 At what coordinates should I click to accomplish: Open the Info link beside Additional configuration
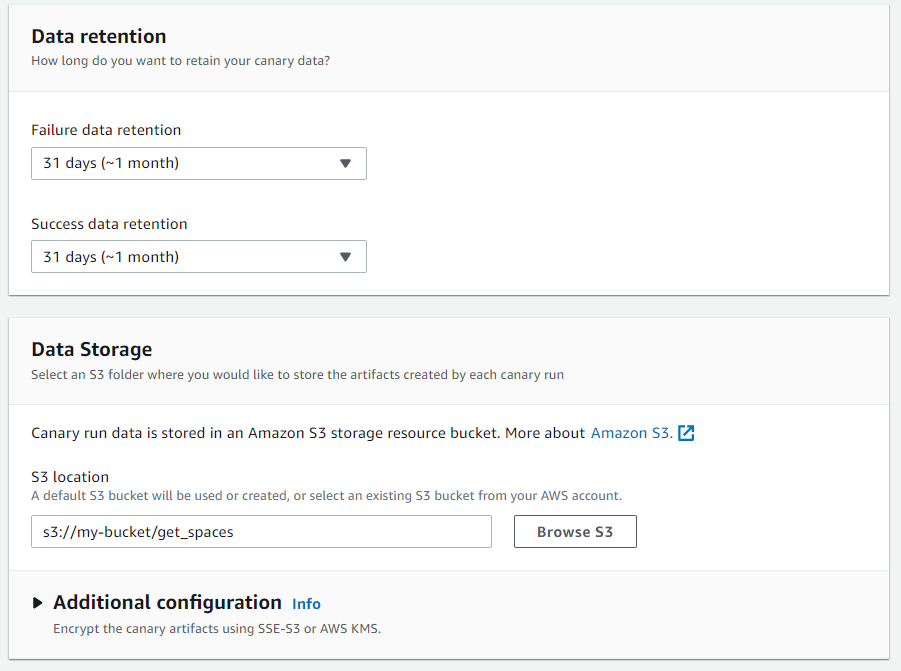coord(306,604)
